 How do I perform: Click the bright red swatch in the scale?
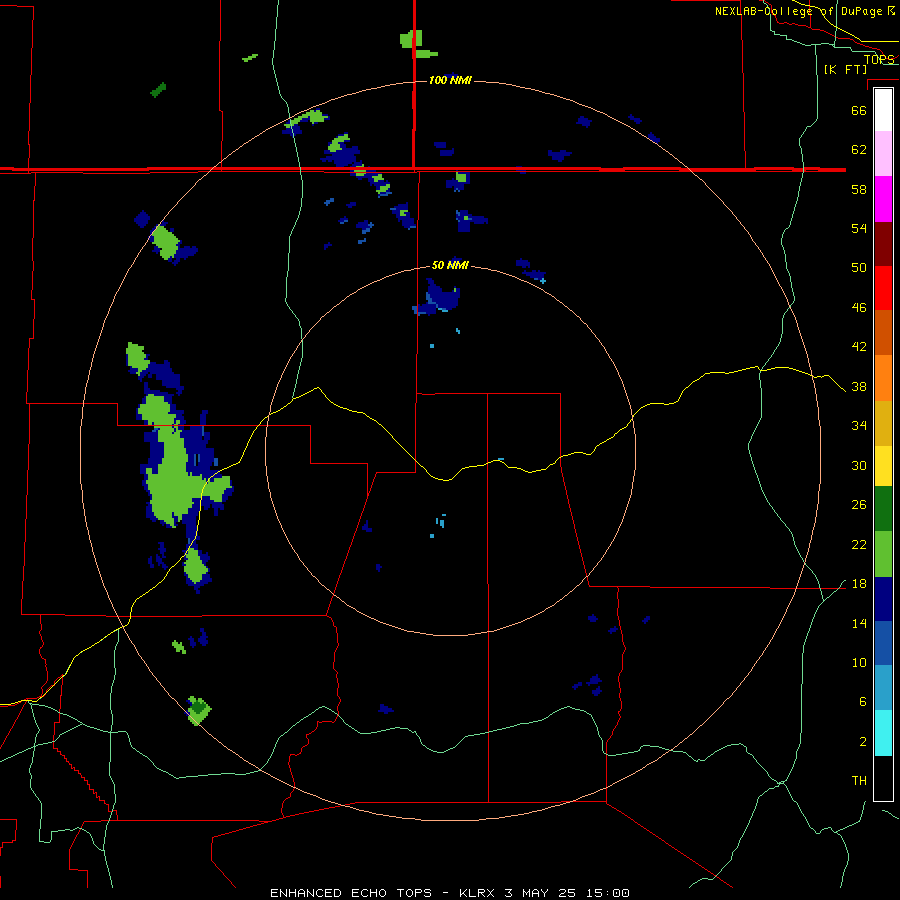(x=883, y=288)
